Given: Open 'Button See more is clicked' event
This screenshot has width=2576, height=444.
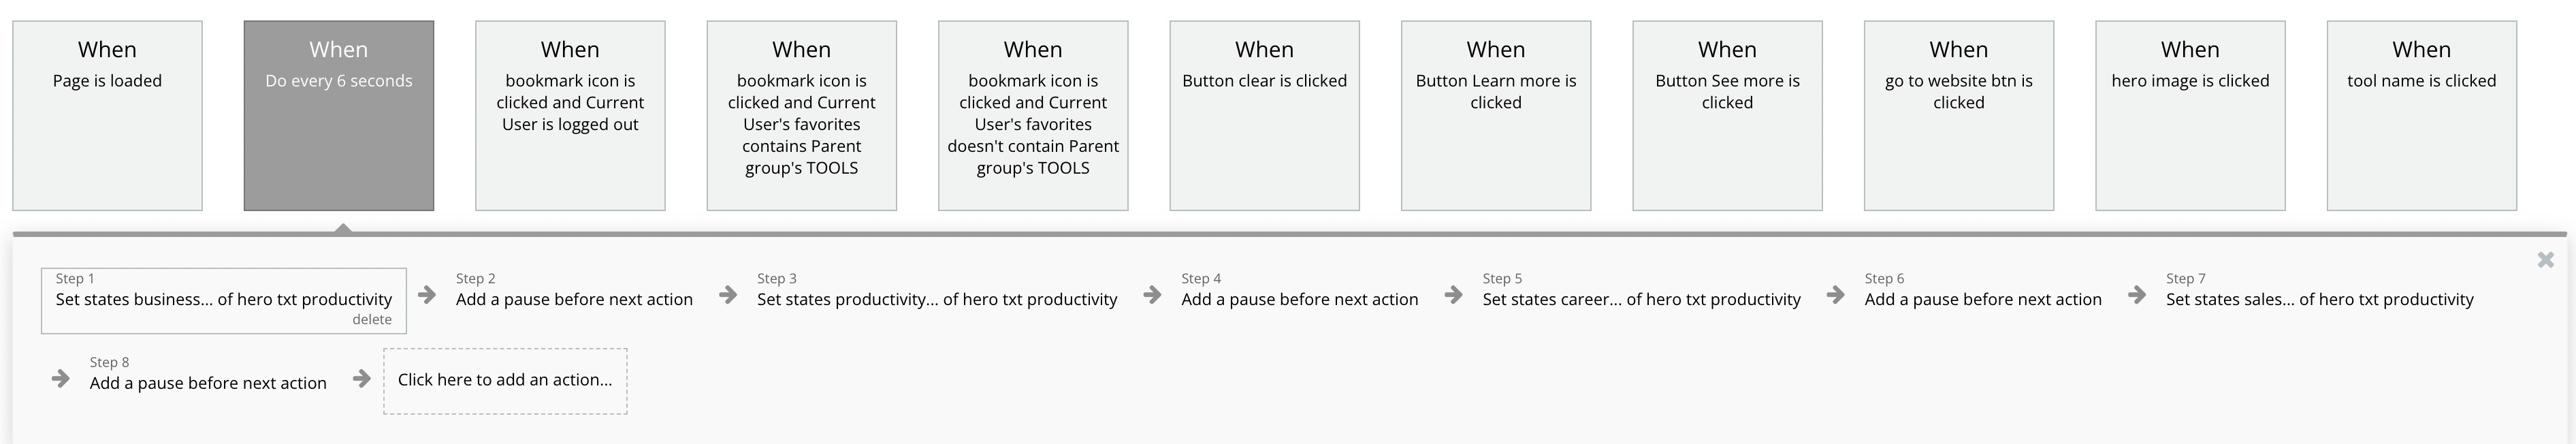Looking at the screenshot, I should click(x=1727, y=115).
